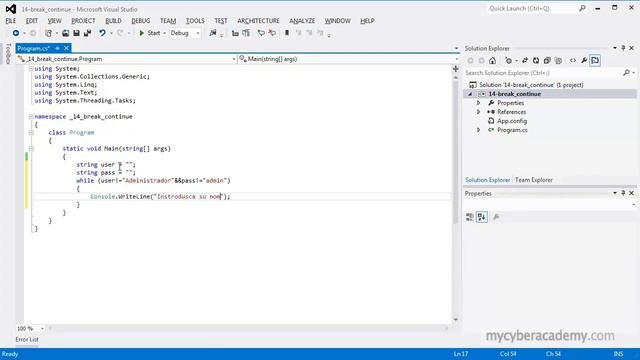
Task: Expand the References node
Action: [x=479, y=112]
